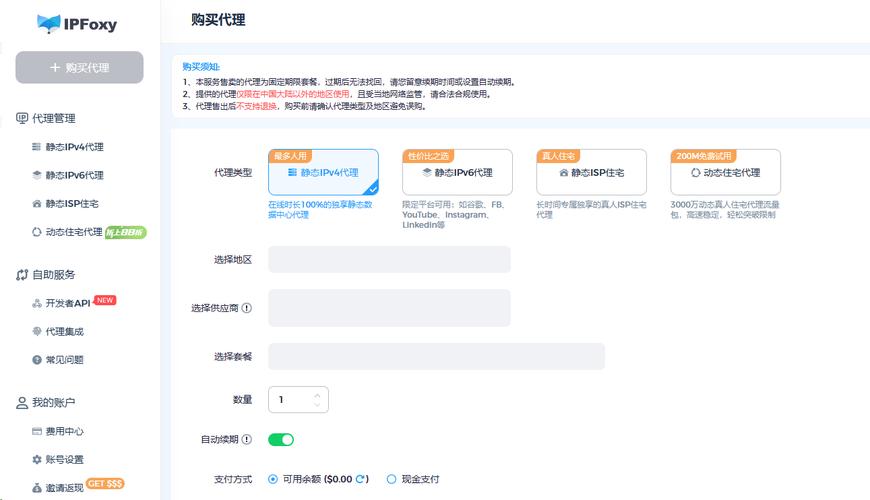The width and height of the screenshot is (870, 500).
Task: Click the 费用中心 card icon
Action: coord(37,431)
